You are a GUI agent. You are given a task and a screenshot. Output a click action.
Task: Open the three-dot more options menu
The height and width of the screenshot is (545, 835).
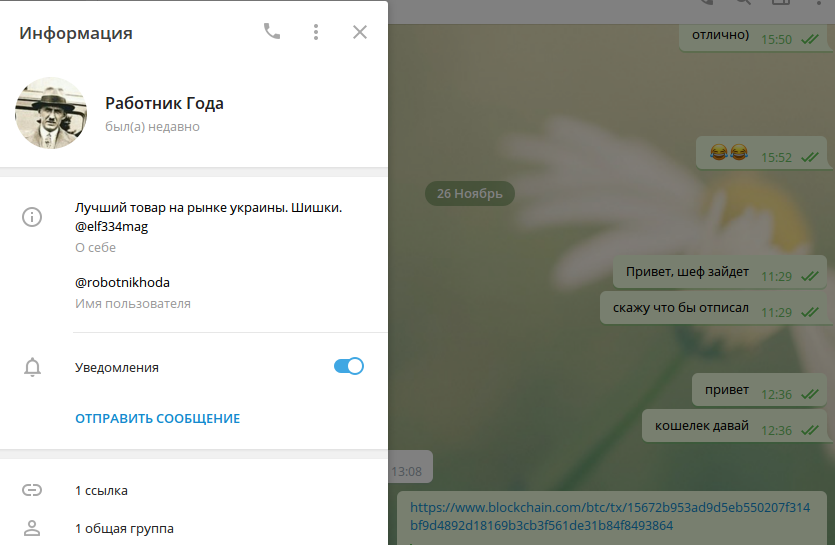316,32
